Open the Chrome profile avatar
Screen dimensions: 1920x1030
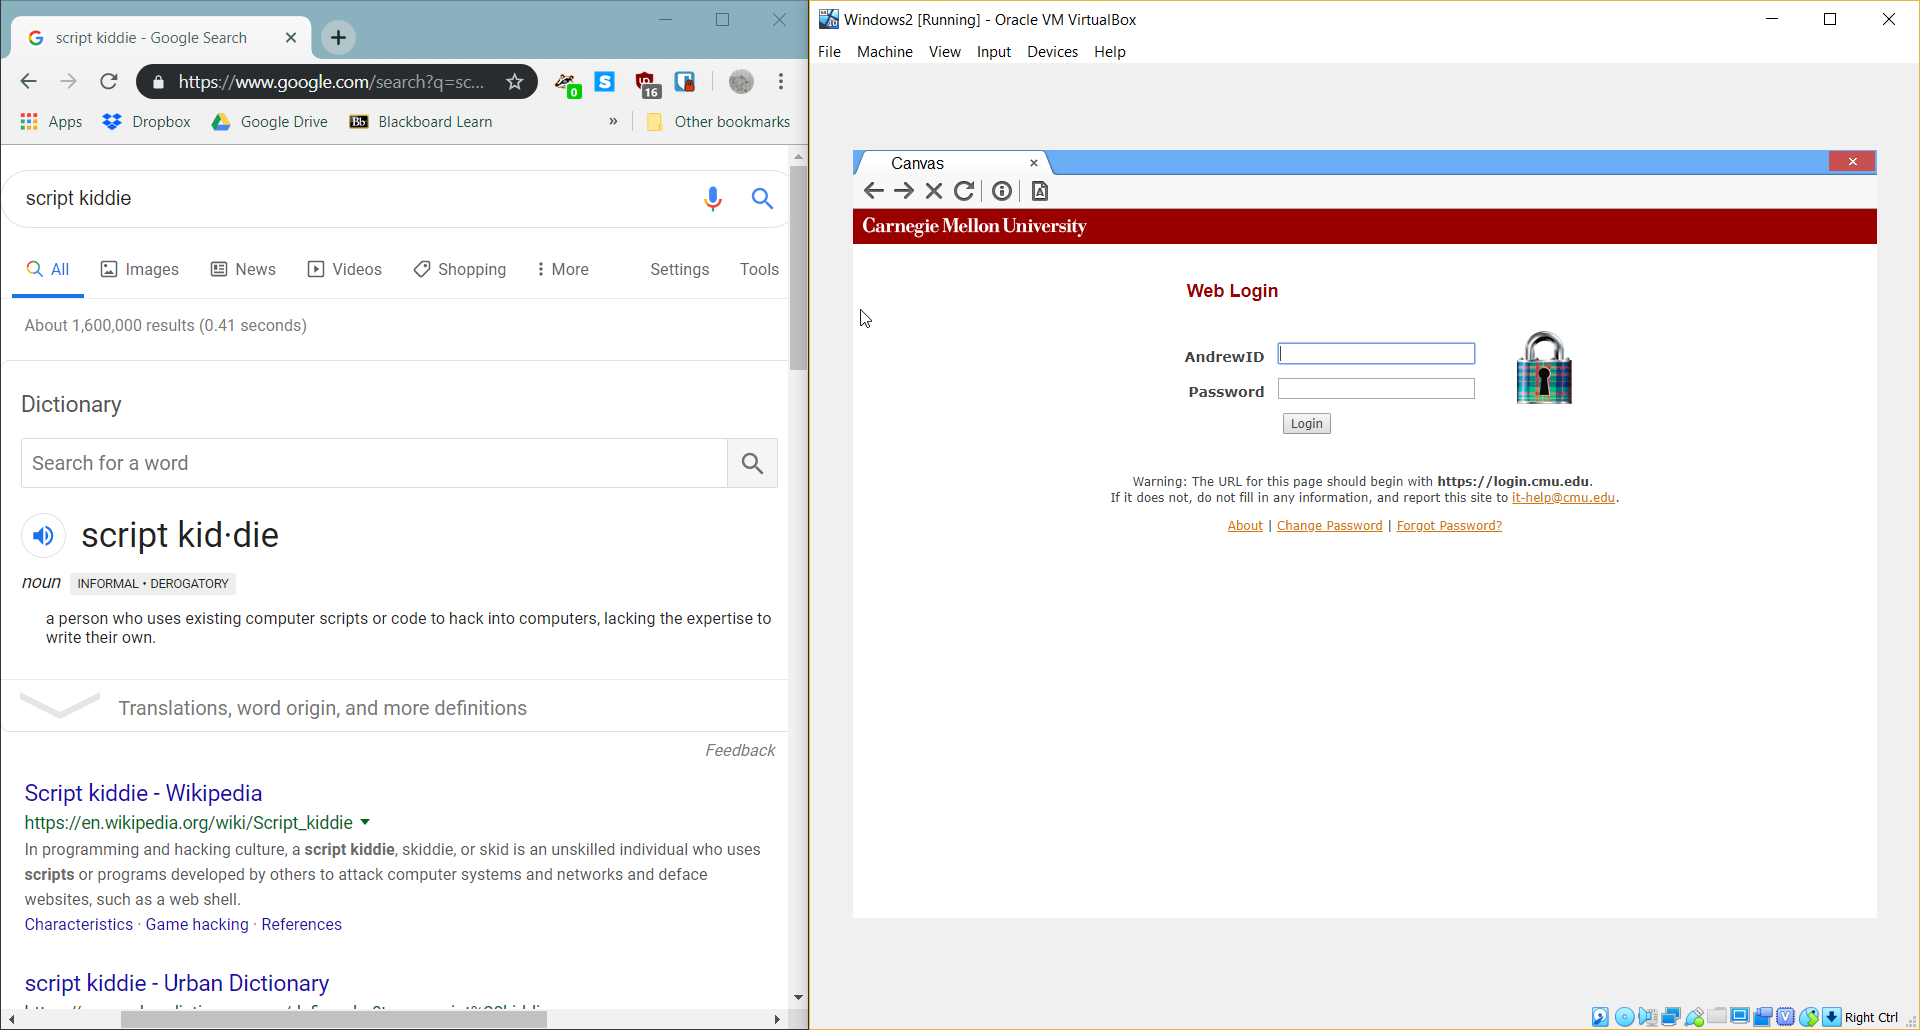(x=741, y=82)
